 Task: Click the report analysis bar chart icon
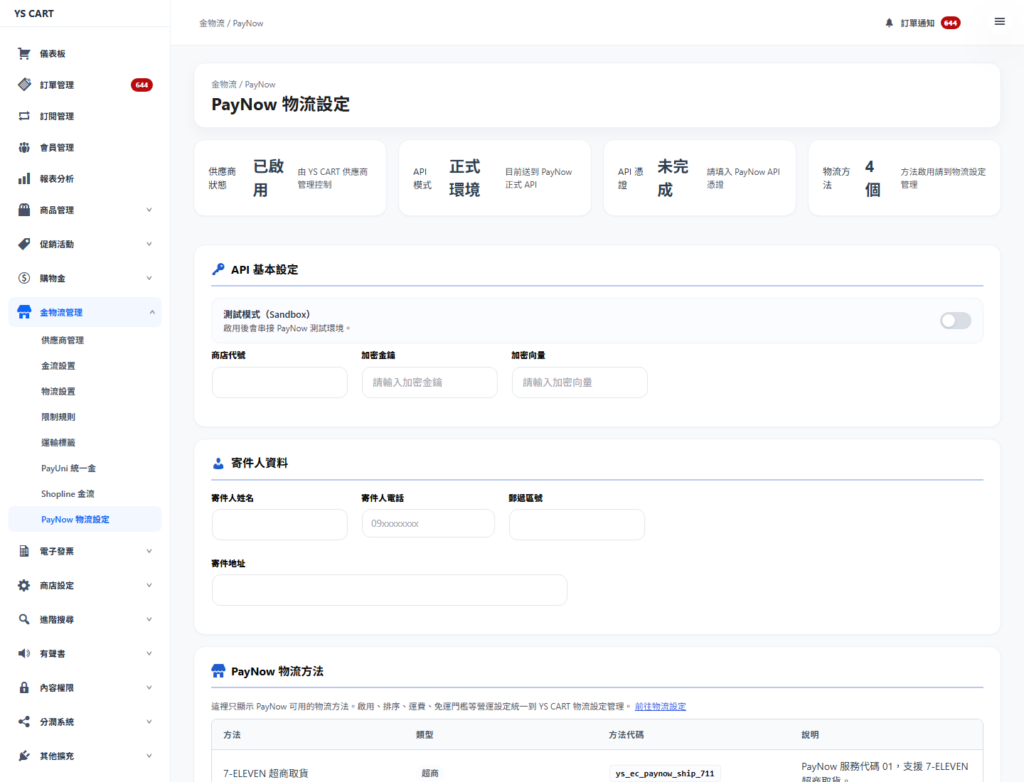pos(24,178)
